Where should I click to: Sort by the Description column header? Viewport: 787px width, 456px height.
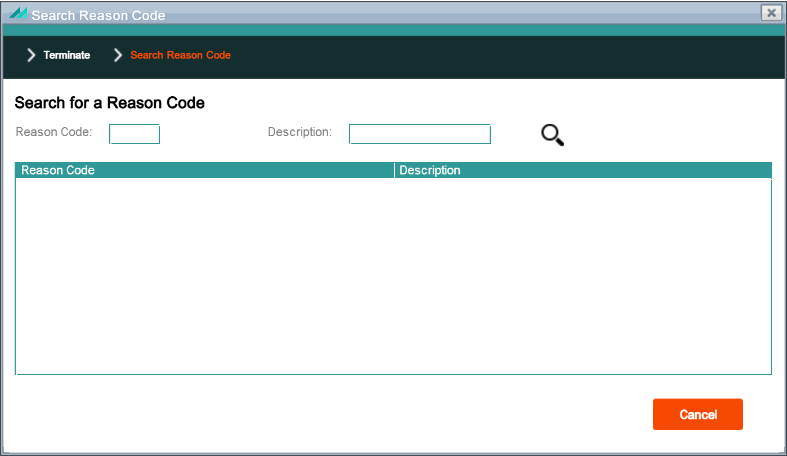pyautogui.click(x=583, y=170)
